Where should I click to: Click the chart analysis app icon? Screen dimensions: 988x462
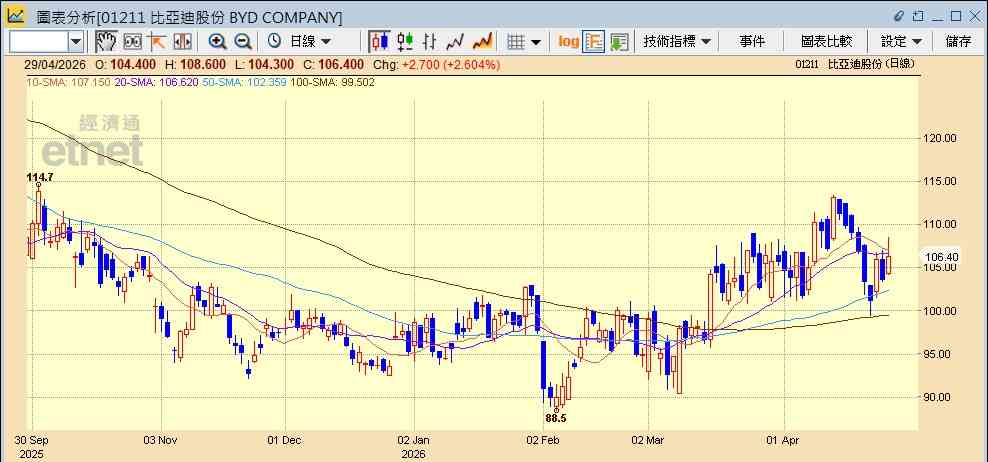tap(15, 15)
